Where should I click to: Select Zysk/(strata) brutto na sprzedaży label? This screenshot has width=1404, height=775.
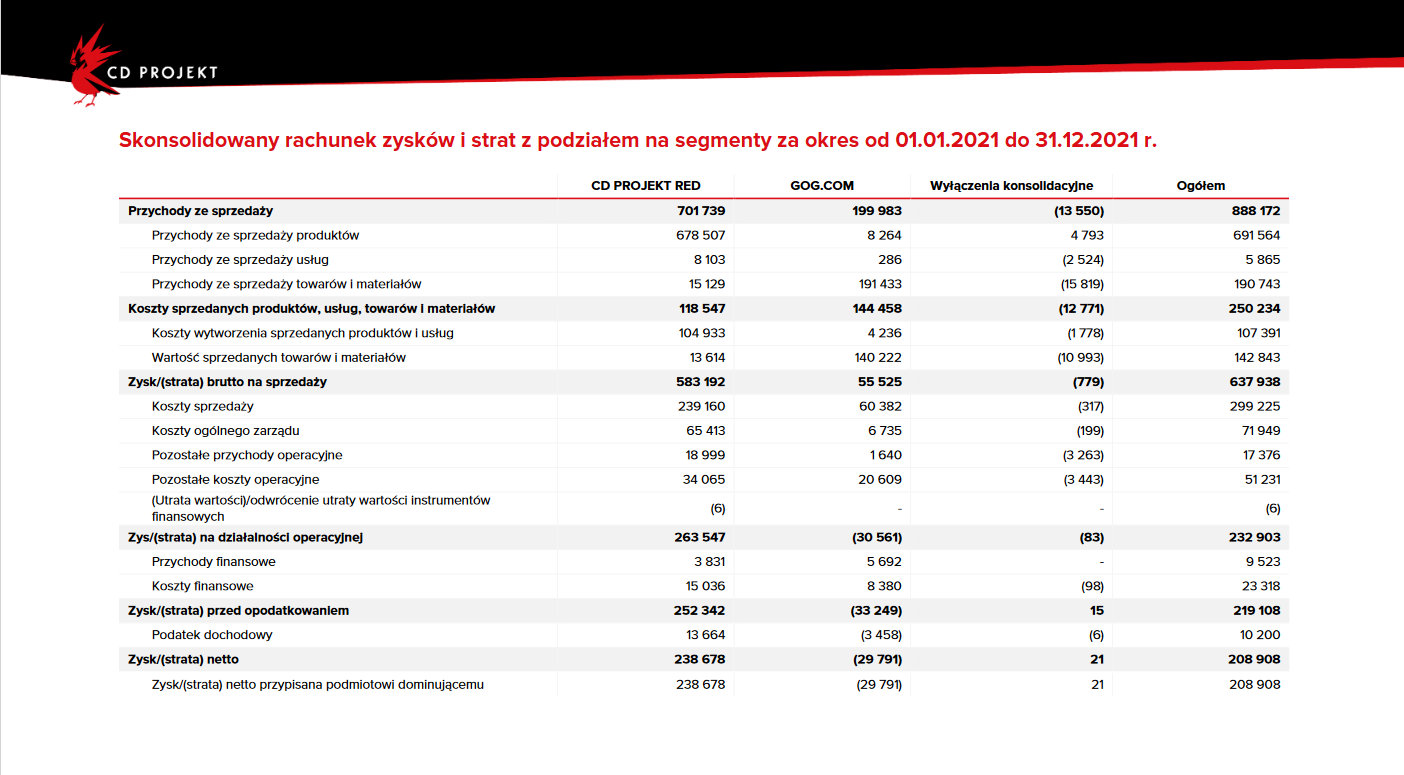[x=228, y=382]
